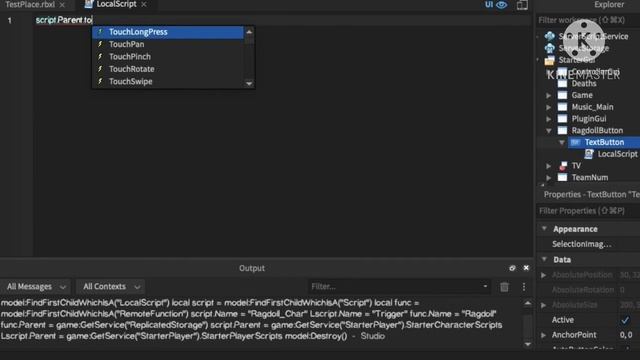Select TeamNum in Explorer
Viewport: 640px width, 360px height.
coord(589,178)
